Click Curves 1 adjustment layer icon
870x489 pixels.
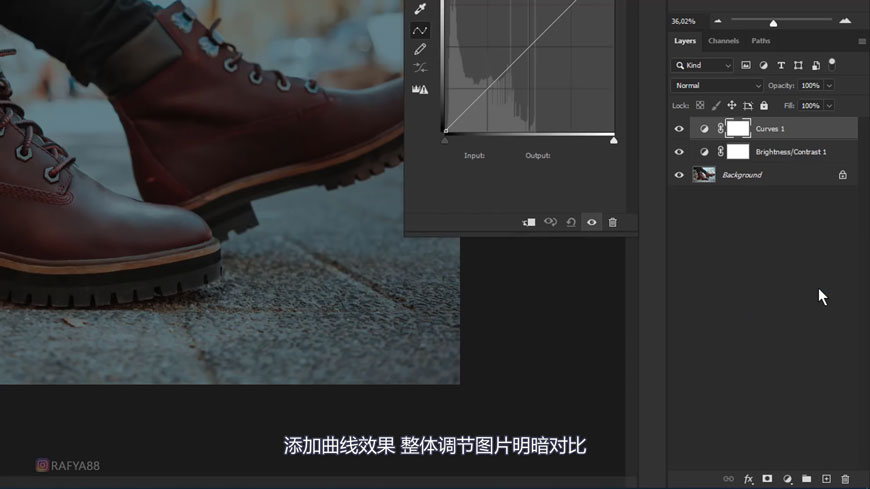point(704,129)
